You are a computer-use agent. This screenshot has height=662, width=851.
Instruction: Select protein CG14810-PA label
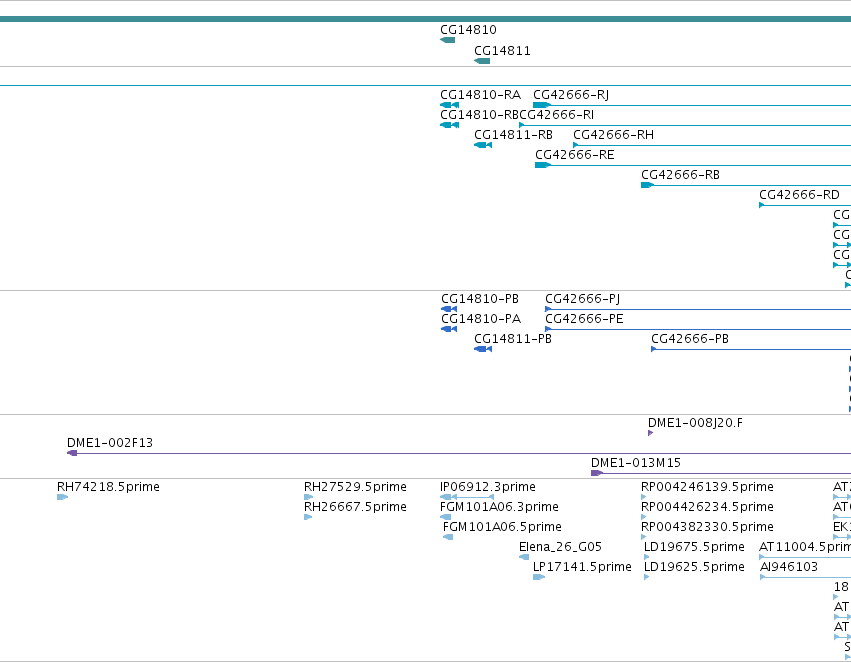(481, 319)
